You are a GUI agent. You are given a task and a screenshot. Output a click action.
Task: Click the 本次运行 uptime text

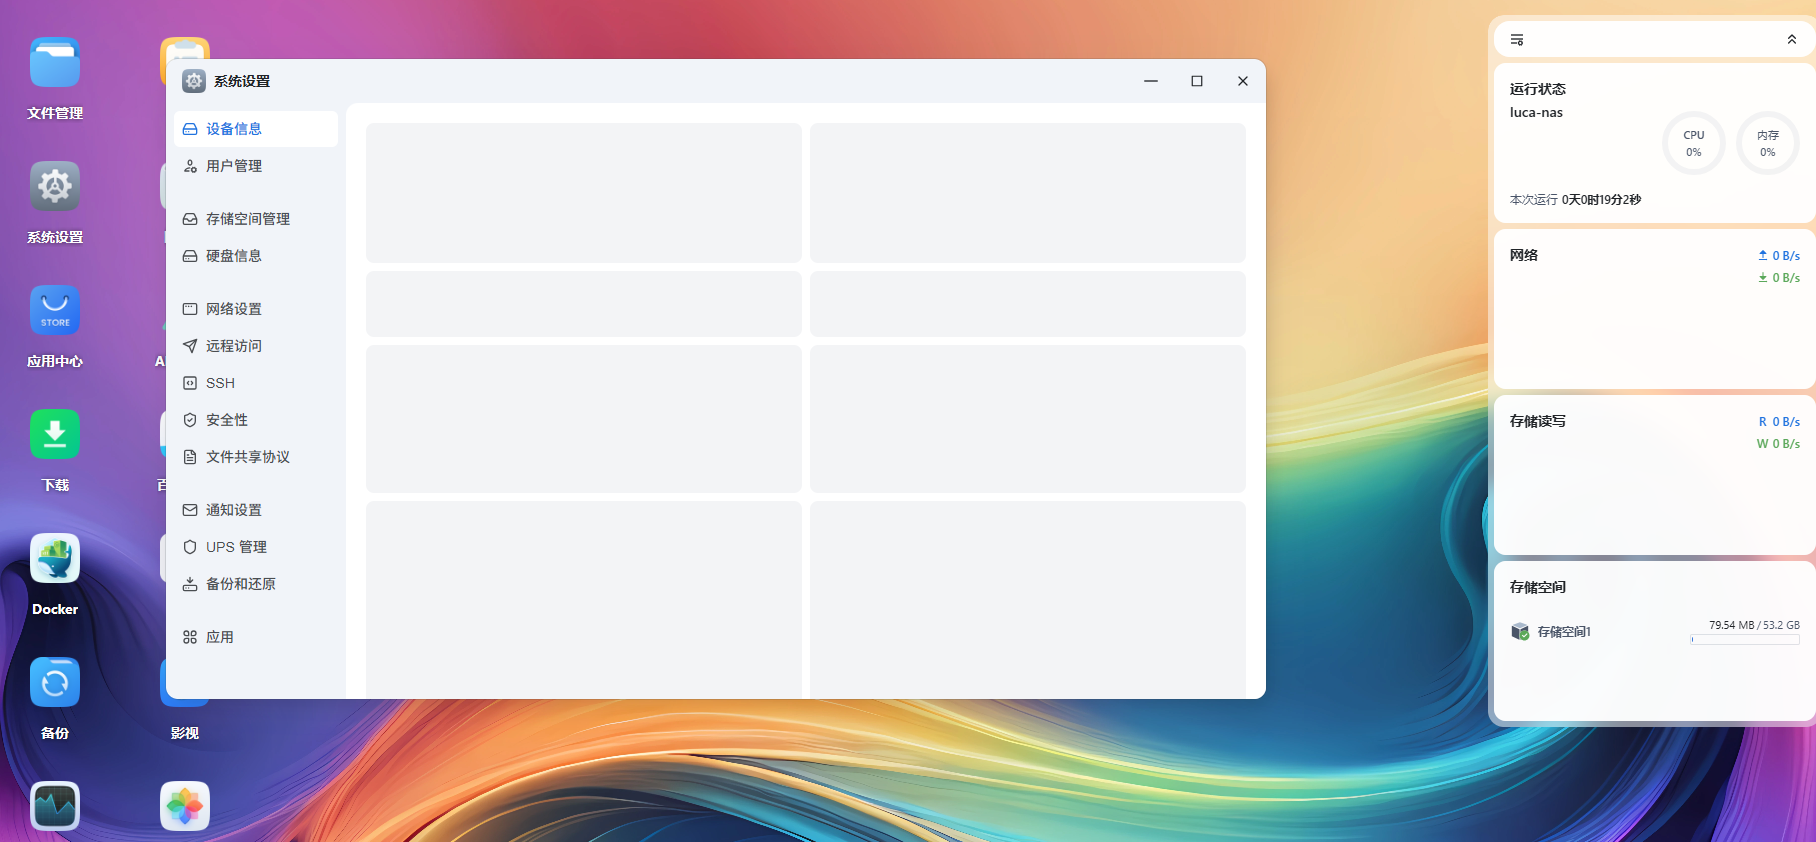pyautogui.click(x=1575, y=200)
